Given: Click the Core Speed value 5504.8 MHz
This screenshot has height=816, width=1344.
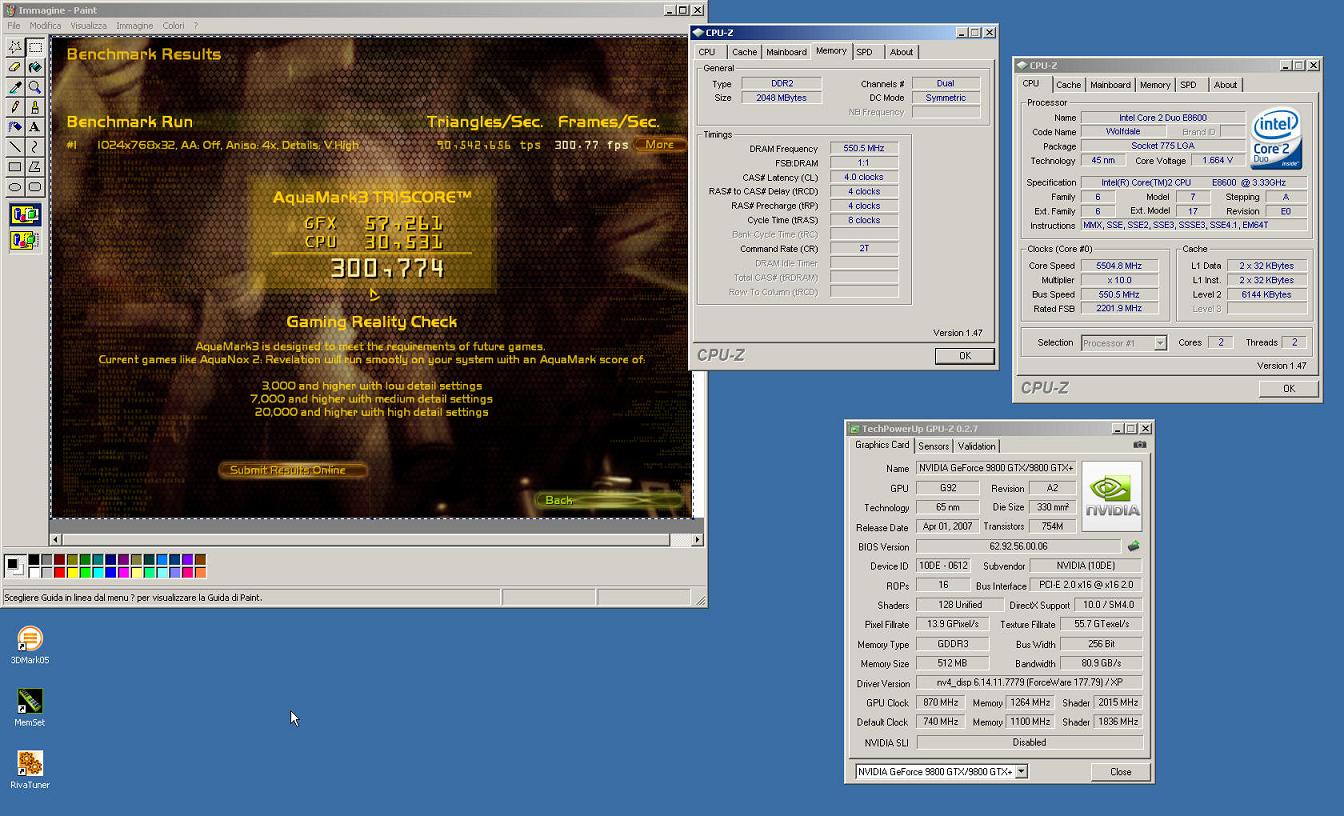Looking at the screenshot, I should tap(1119, 266).
